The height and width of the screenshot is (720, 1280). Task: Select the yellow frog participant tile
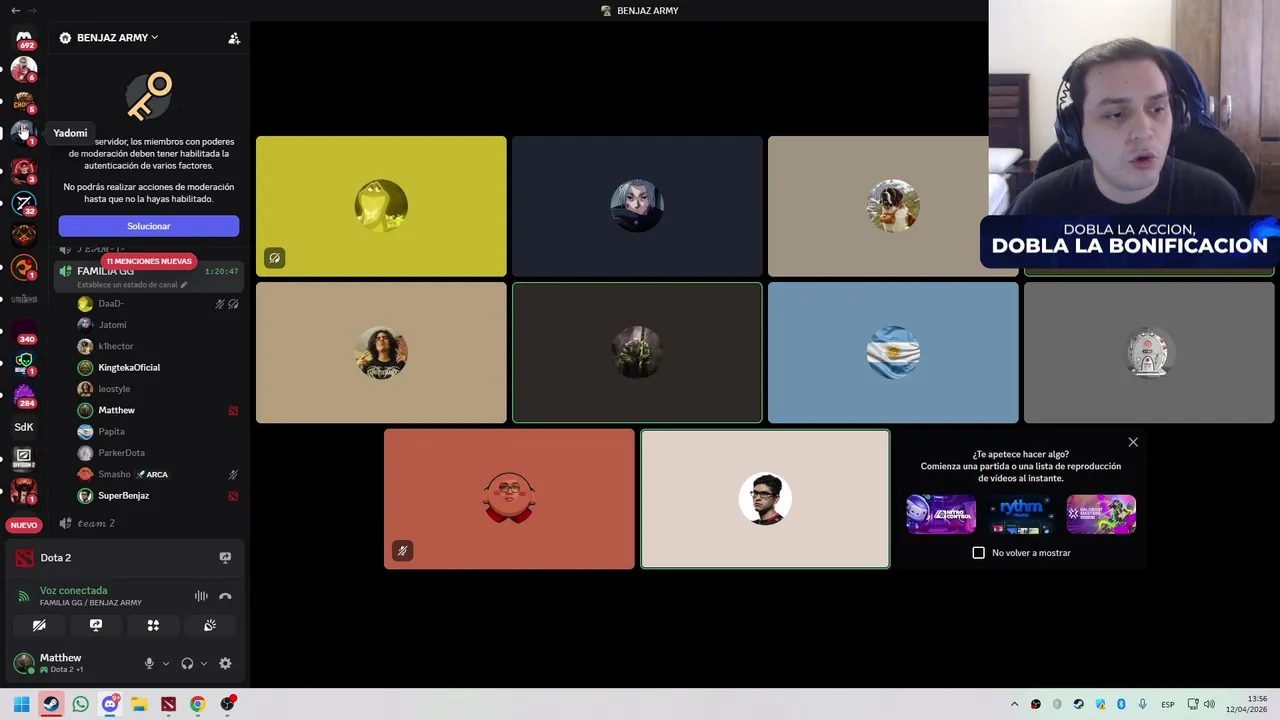click(x=381, y=206)
